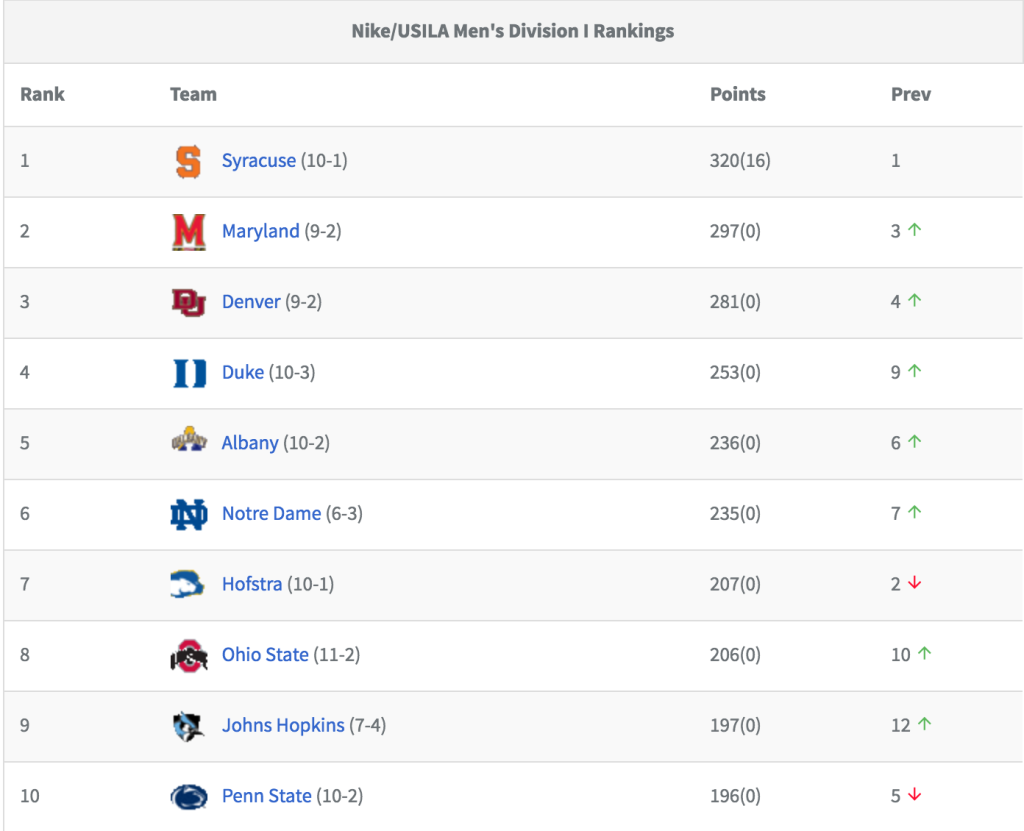The height and width of the screenshot is (831, 1024).
Task: Click the Points column header
Action: (738, 94)
